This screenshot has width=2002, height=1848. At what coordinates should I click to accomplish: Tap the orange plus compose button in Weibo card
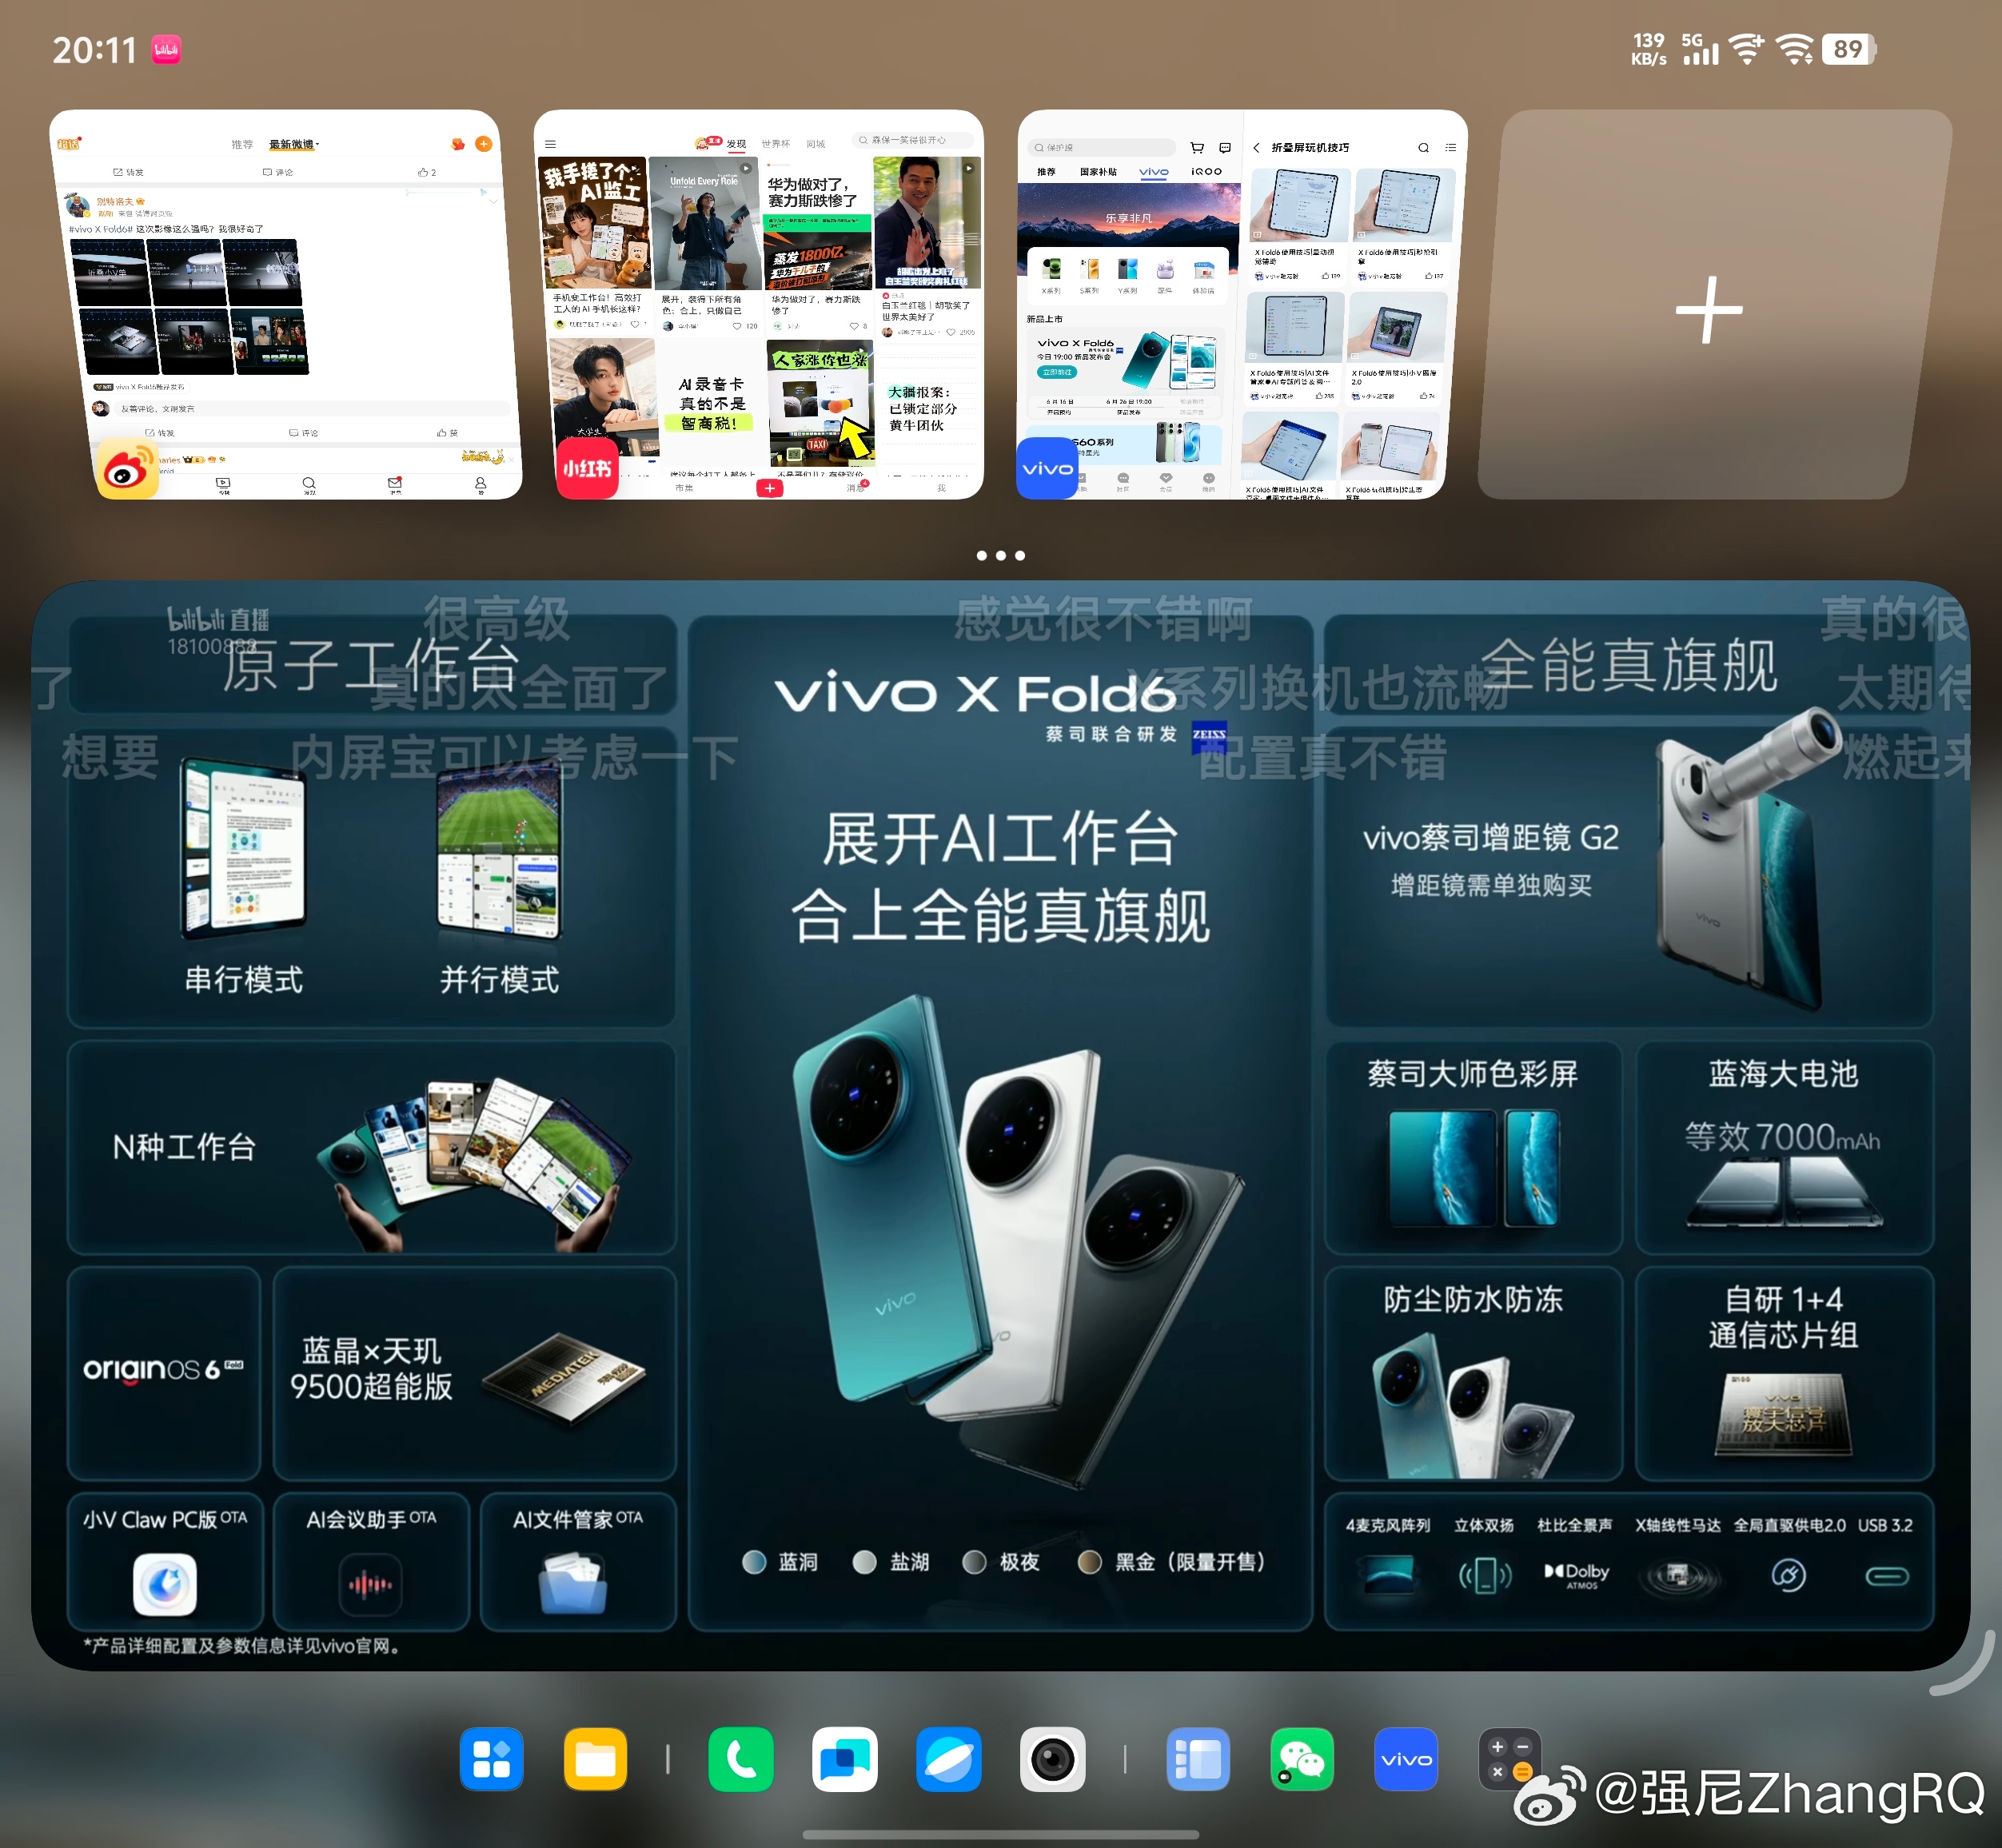click(484, 144)
